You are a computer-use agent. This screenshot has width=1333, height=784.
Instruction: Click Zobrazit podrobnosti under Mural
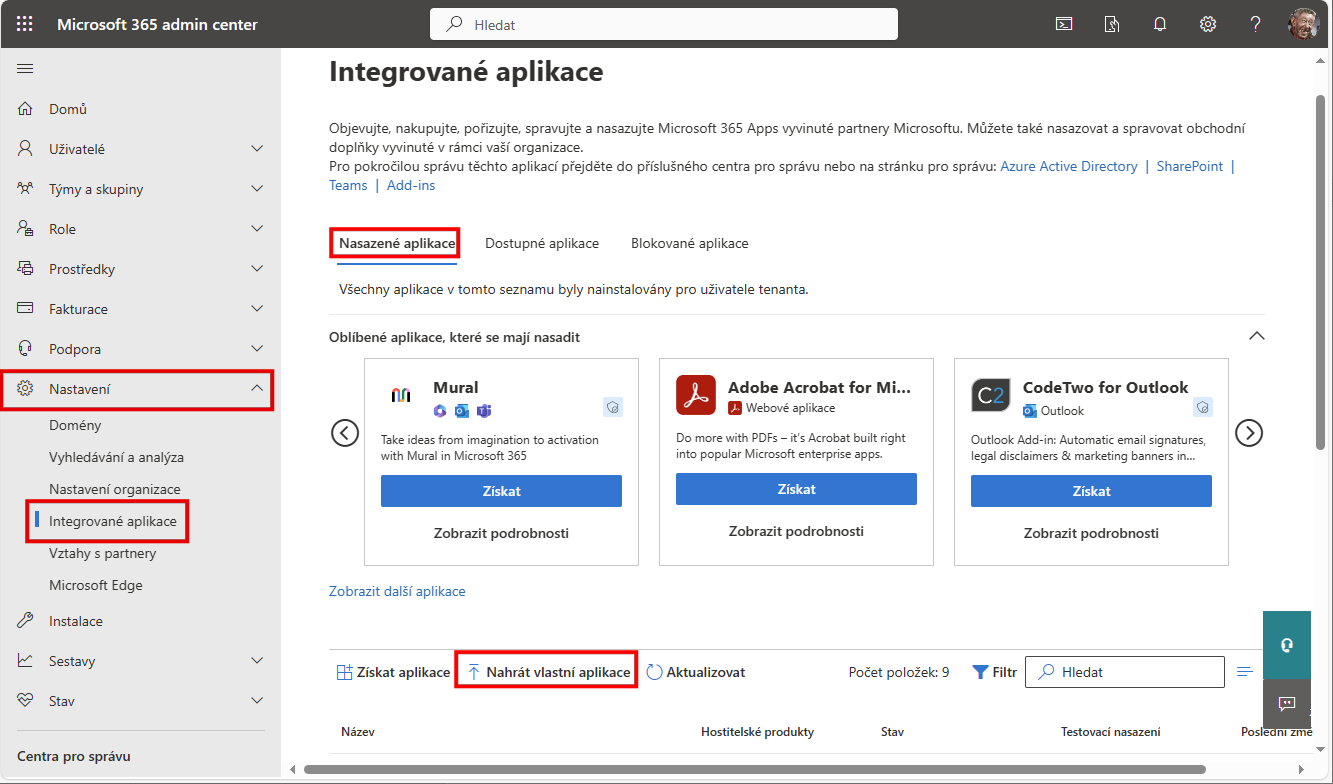click(501, 533)
